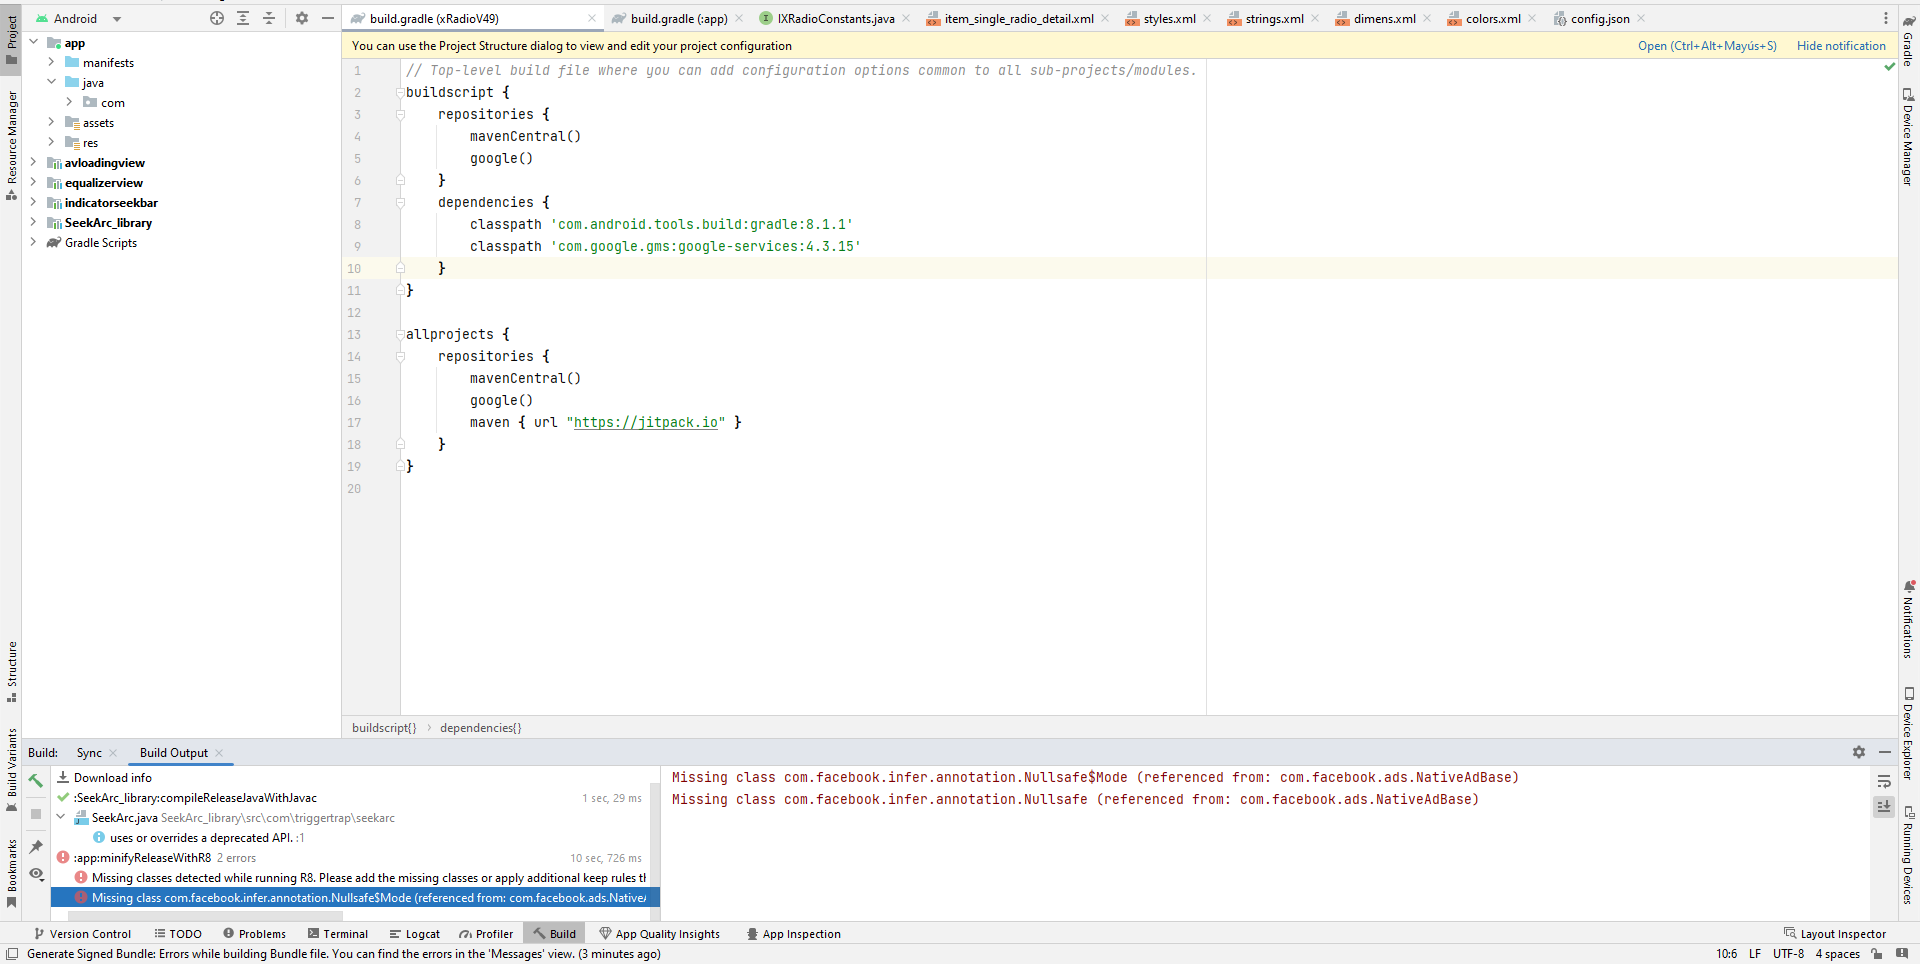Close the Build Output tab

click(219, 753)
